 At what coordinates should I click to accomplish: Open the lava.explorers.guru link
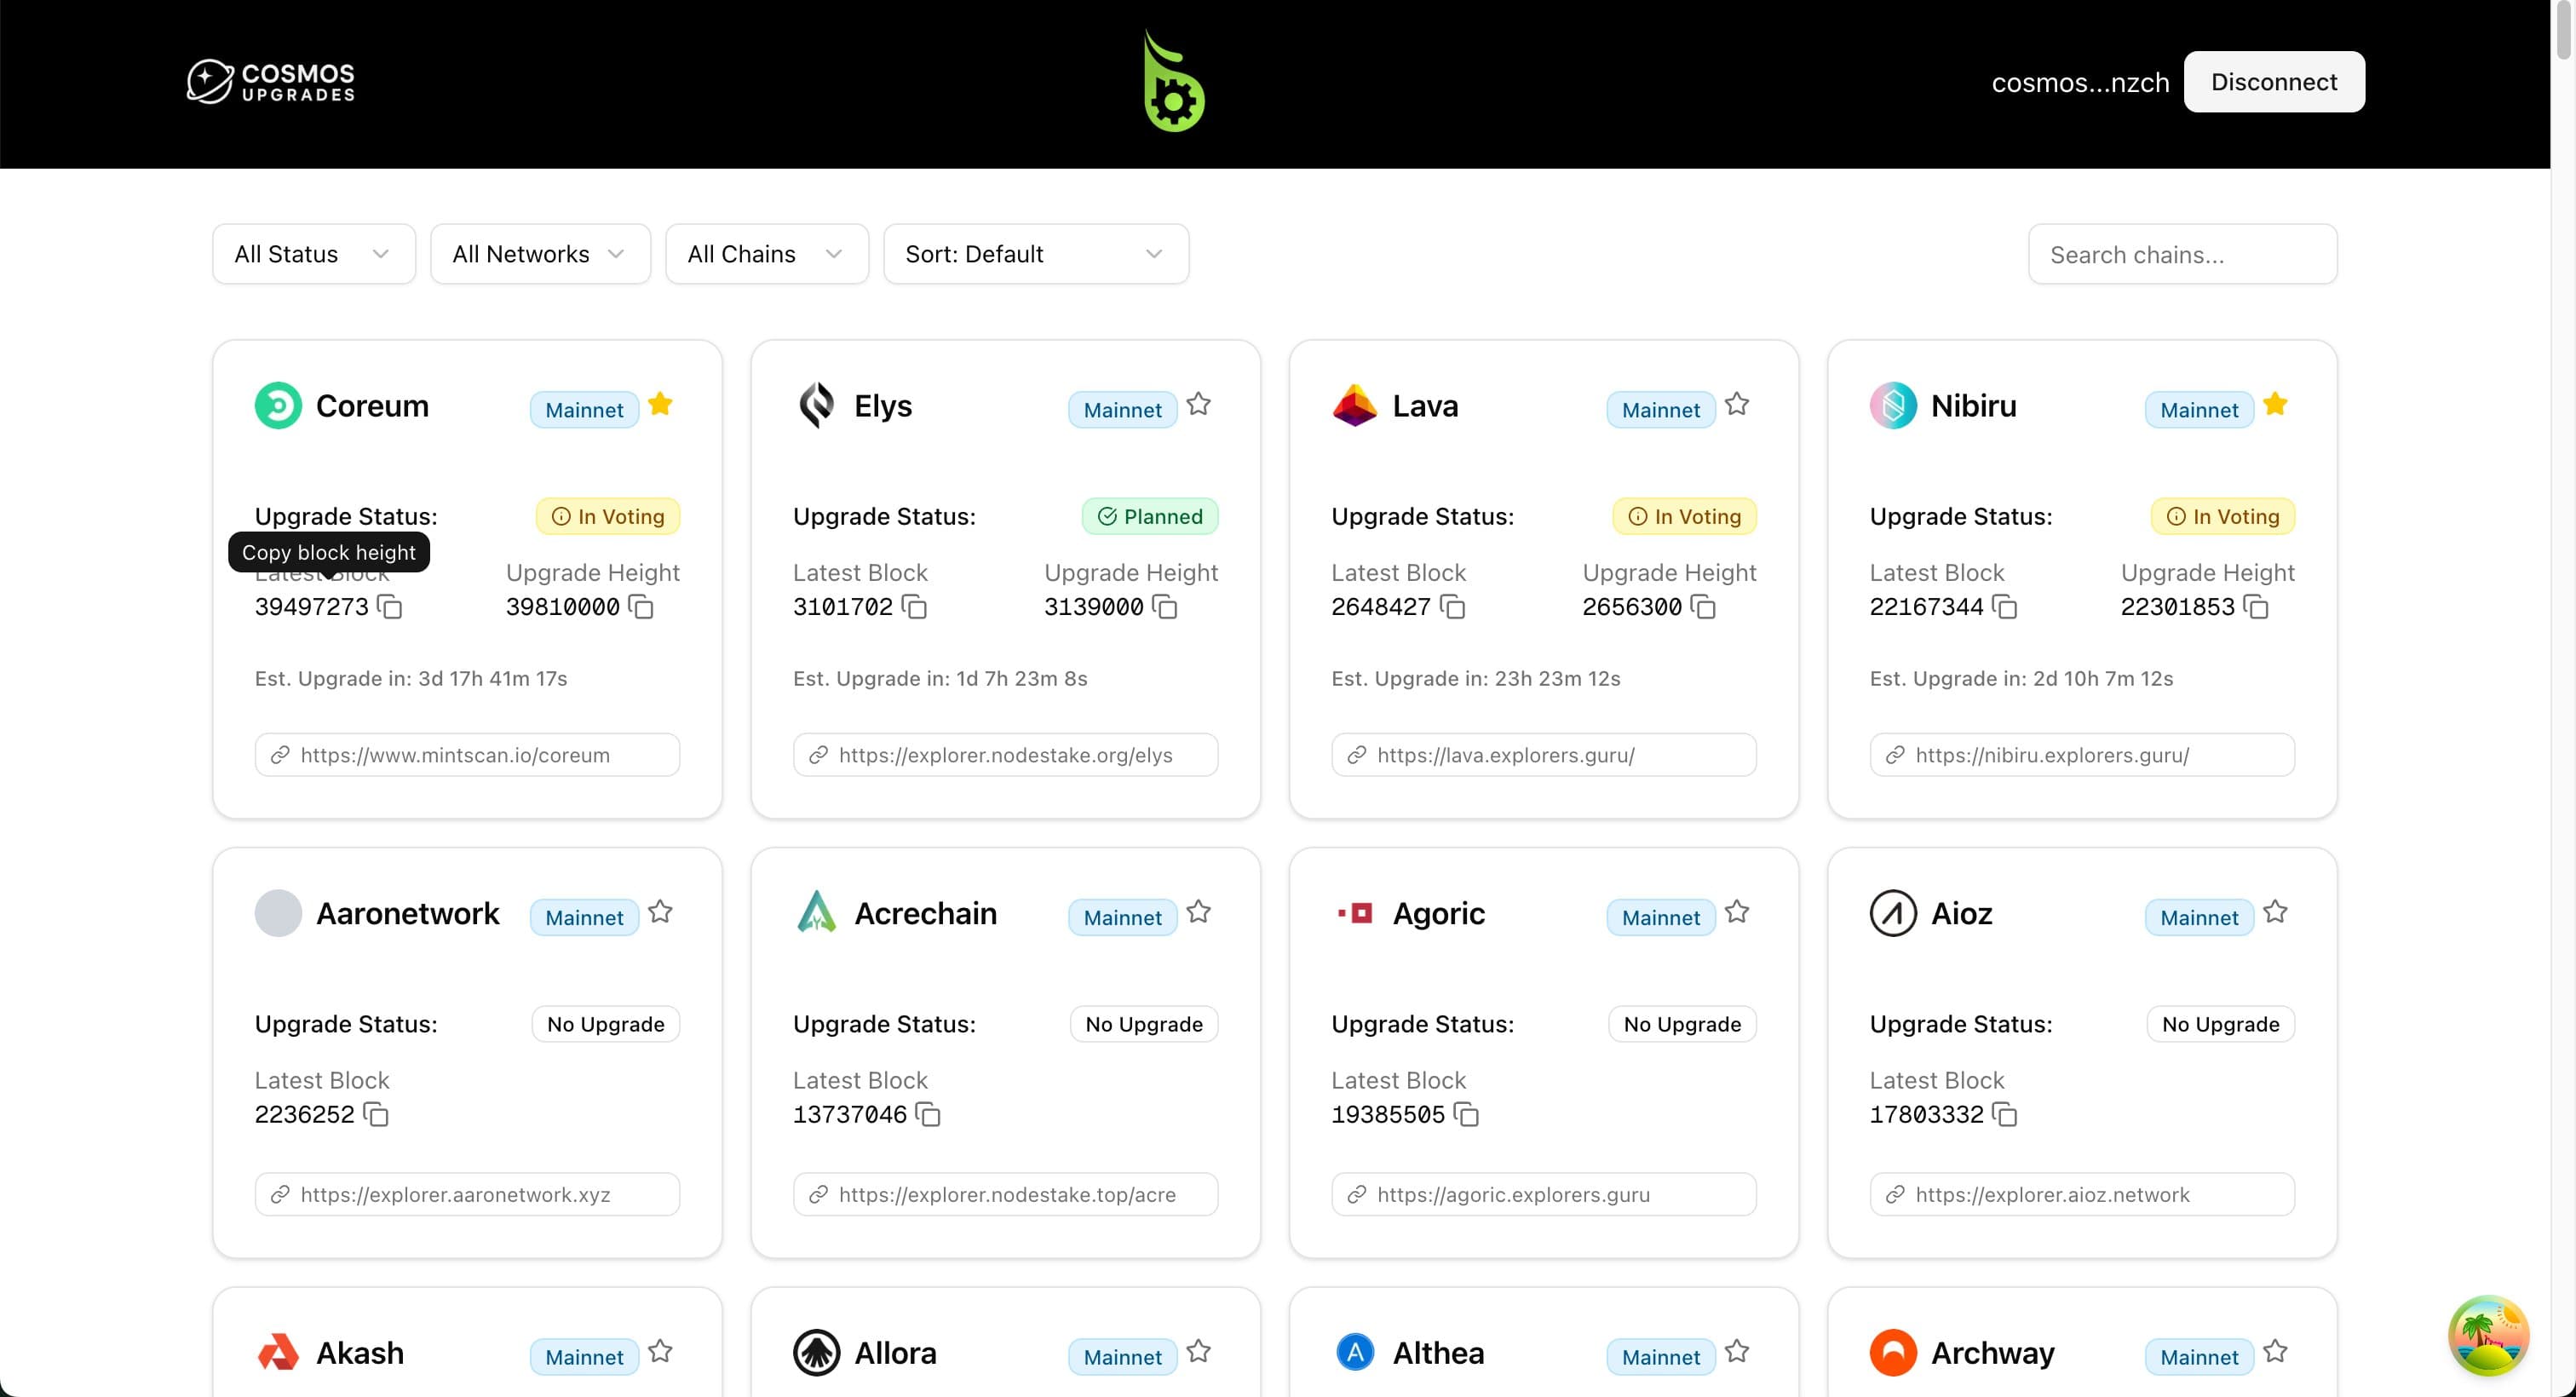[1544, 755]
